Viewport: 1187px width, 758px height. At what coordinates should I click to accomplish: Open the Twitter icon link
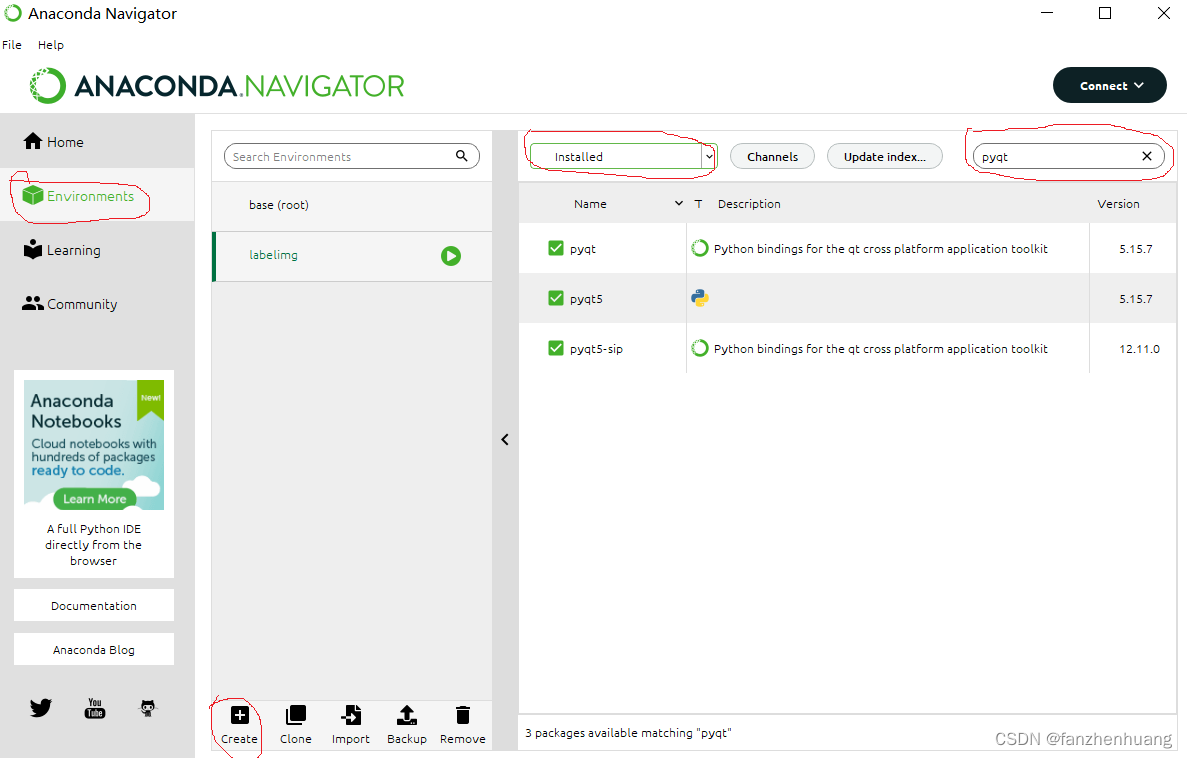point(41,708)
